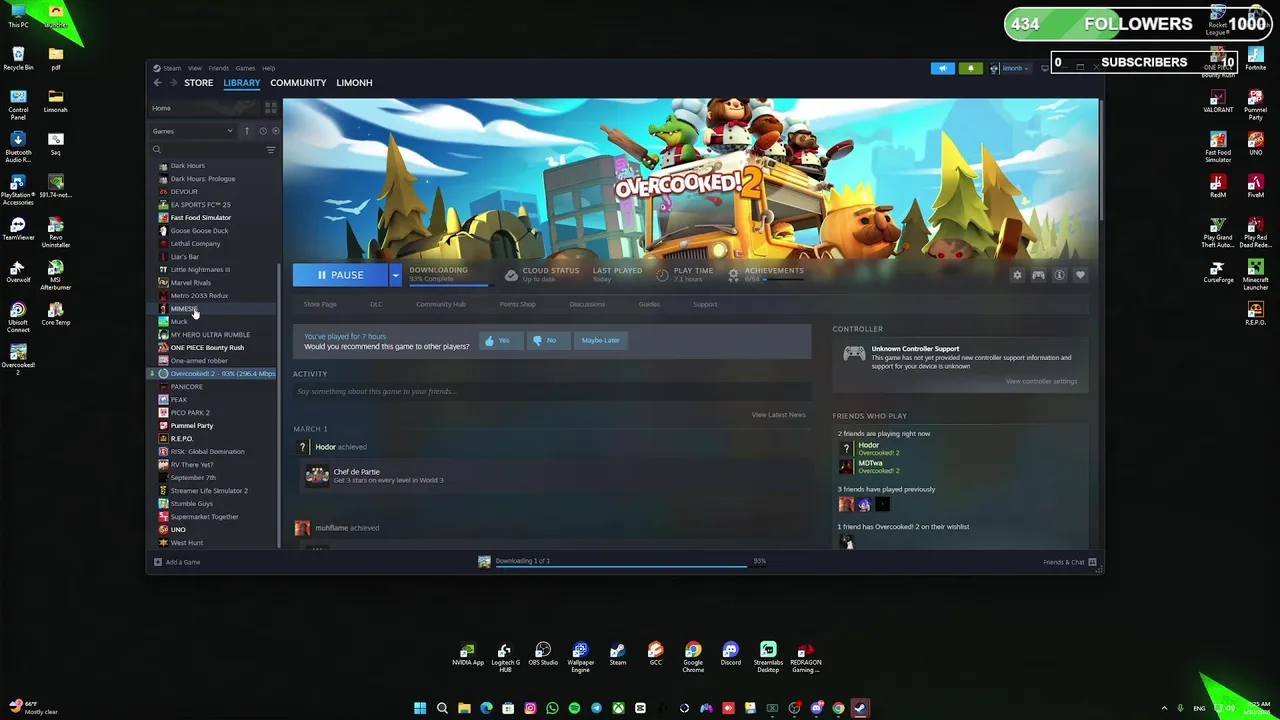Select Marvel Rivals in library list

click(190, 283)
